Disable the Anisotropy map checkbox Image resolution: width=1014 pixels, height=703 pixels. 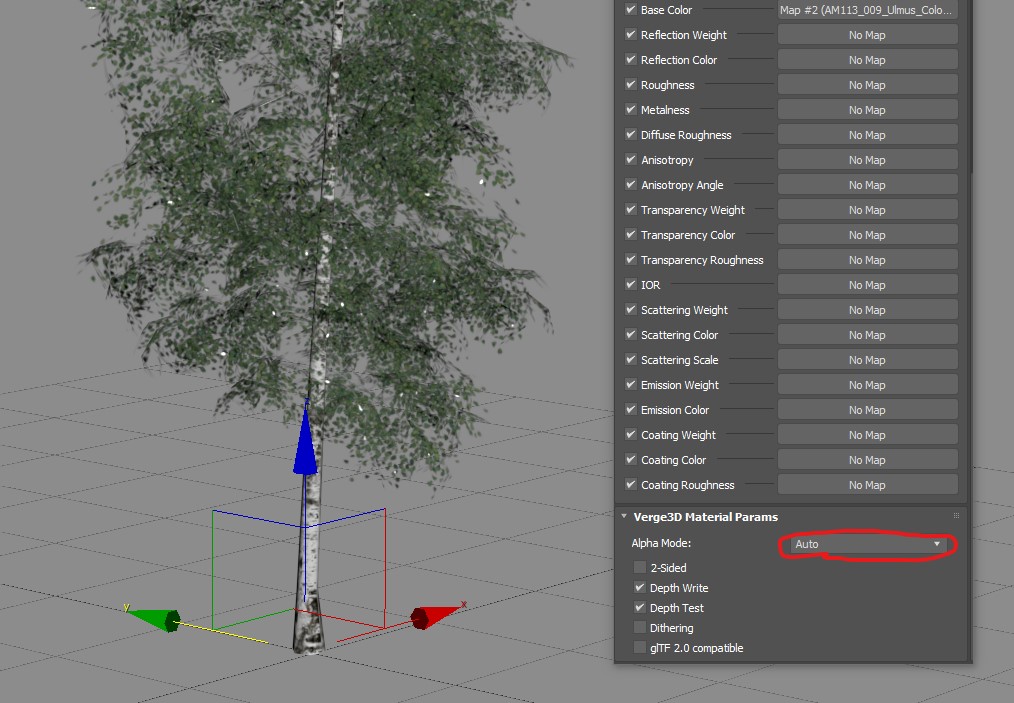[631, 160]
